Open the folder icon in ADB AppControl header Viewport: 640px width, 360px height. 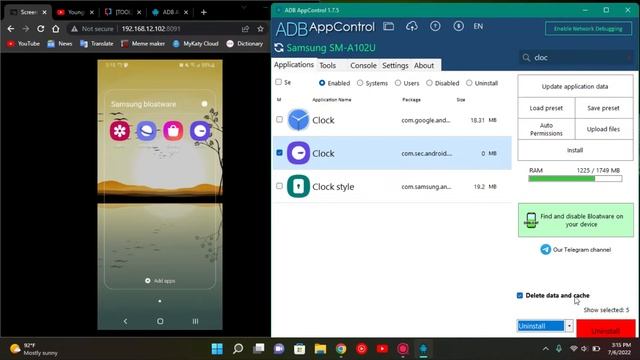point(389,27)
